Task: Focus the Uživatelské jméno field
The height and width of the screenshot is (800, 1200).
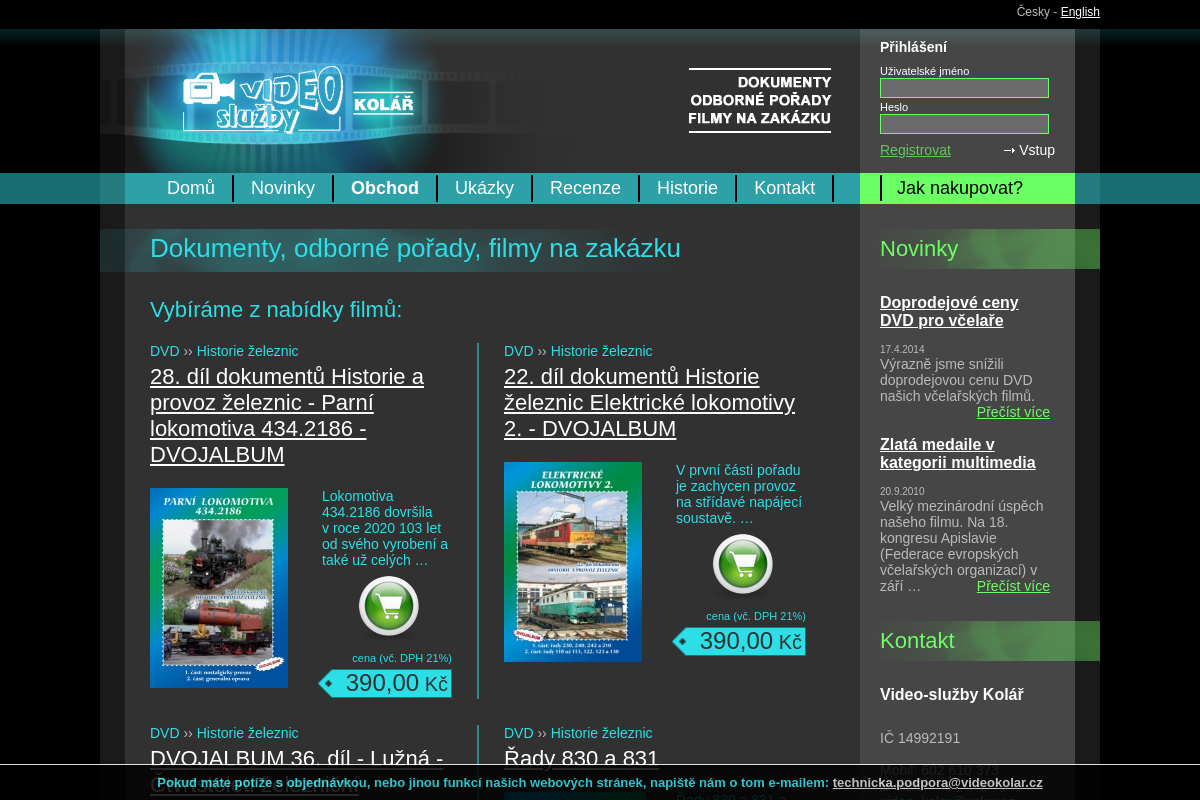Action: 964,88
